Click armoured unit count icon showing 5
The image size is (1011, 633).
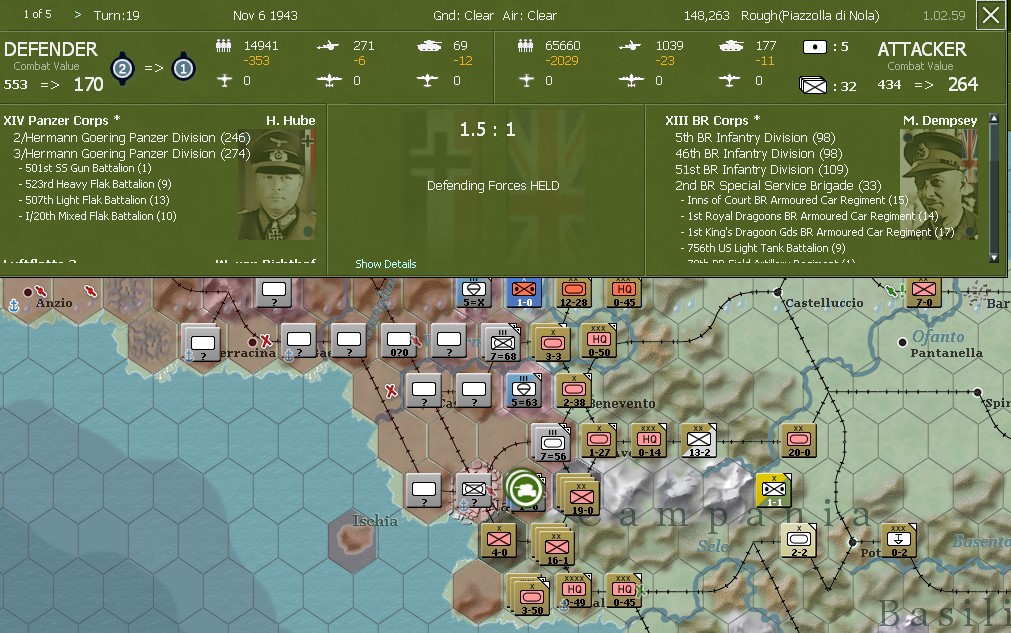(x=814, y=47)
